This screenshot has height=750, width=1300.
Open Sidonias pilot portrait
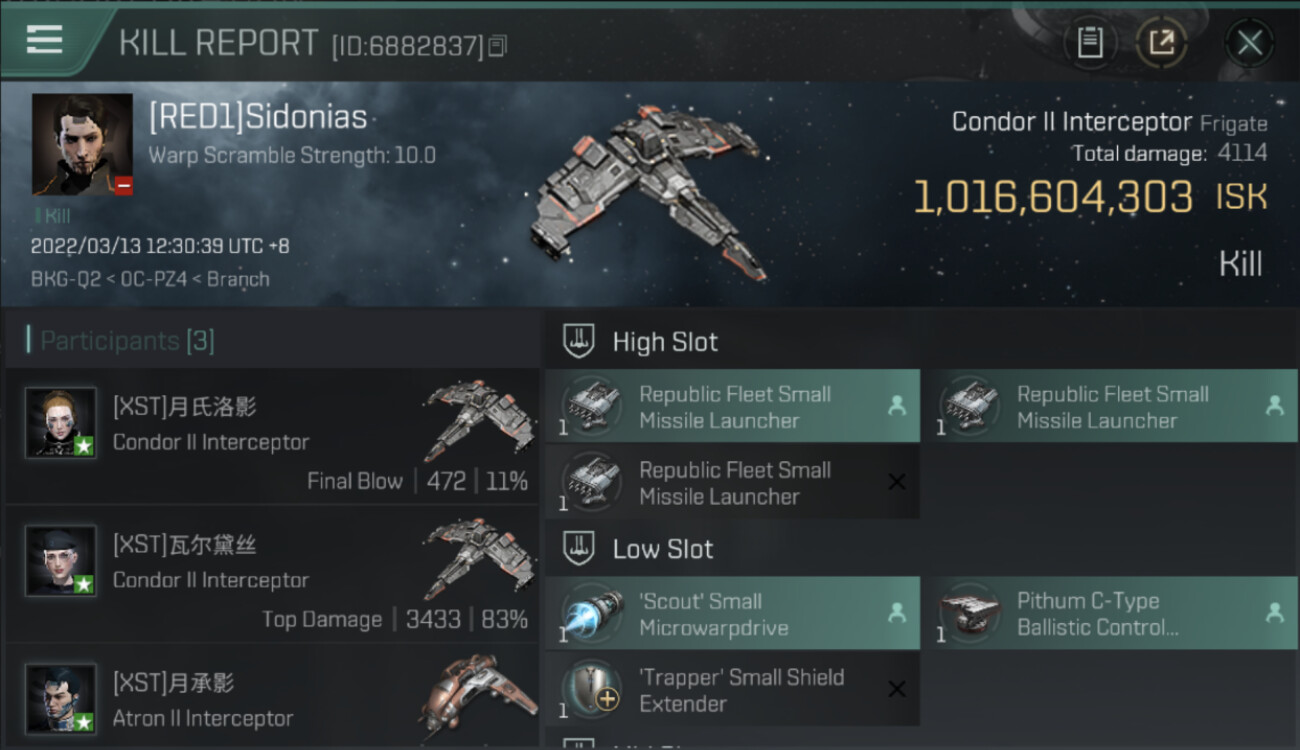[x=82, y=144]
